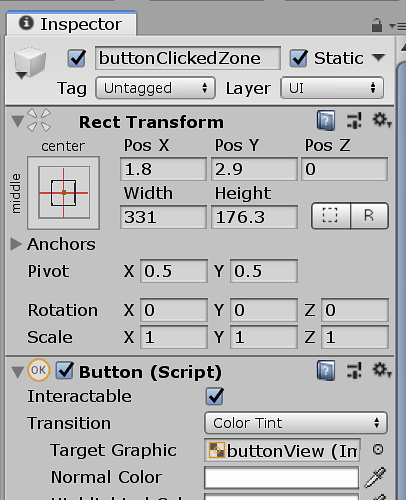Screen dimensions: 406x500
Task: Click the raw edit mode R button
Action: [x=369, y=216]
